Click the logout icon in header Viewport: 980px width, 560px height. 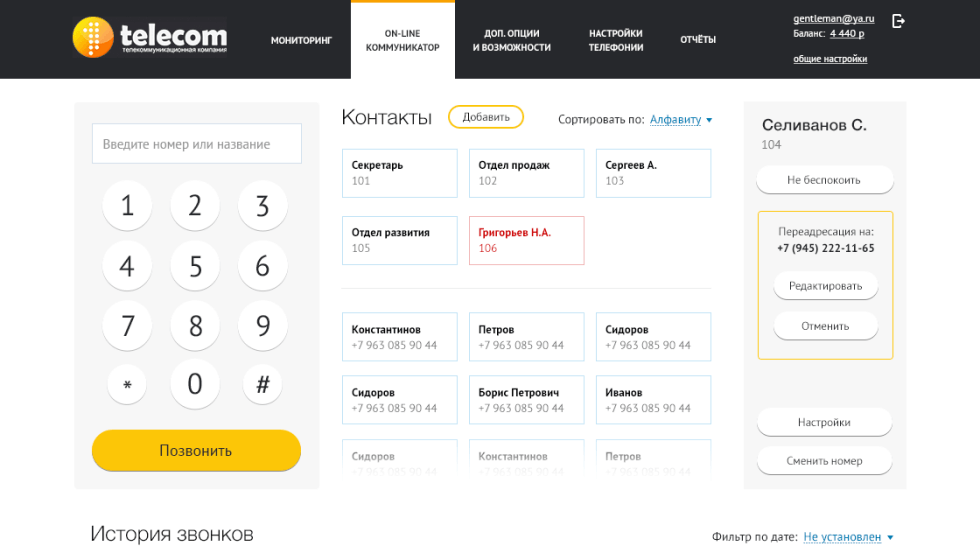(898, 21)
